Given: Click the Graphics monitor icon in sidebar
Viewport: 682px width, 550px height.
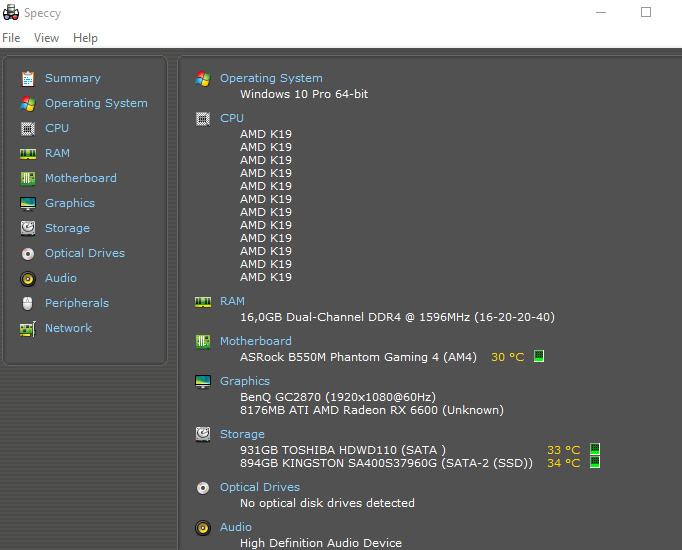Looking at the screenshot, I should click(x=28, y=203).
